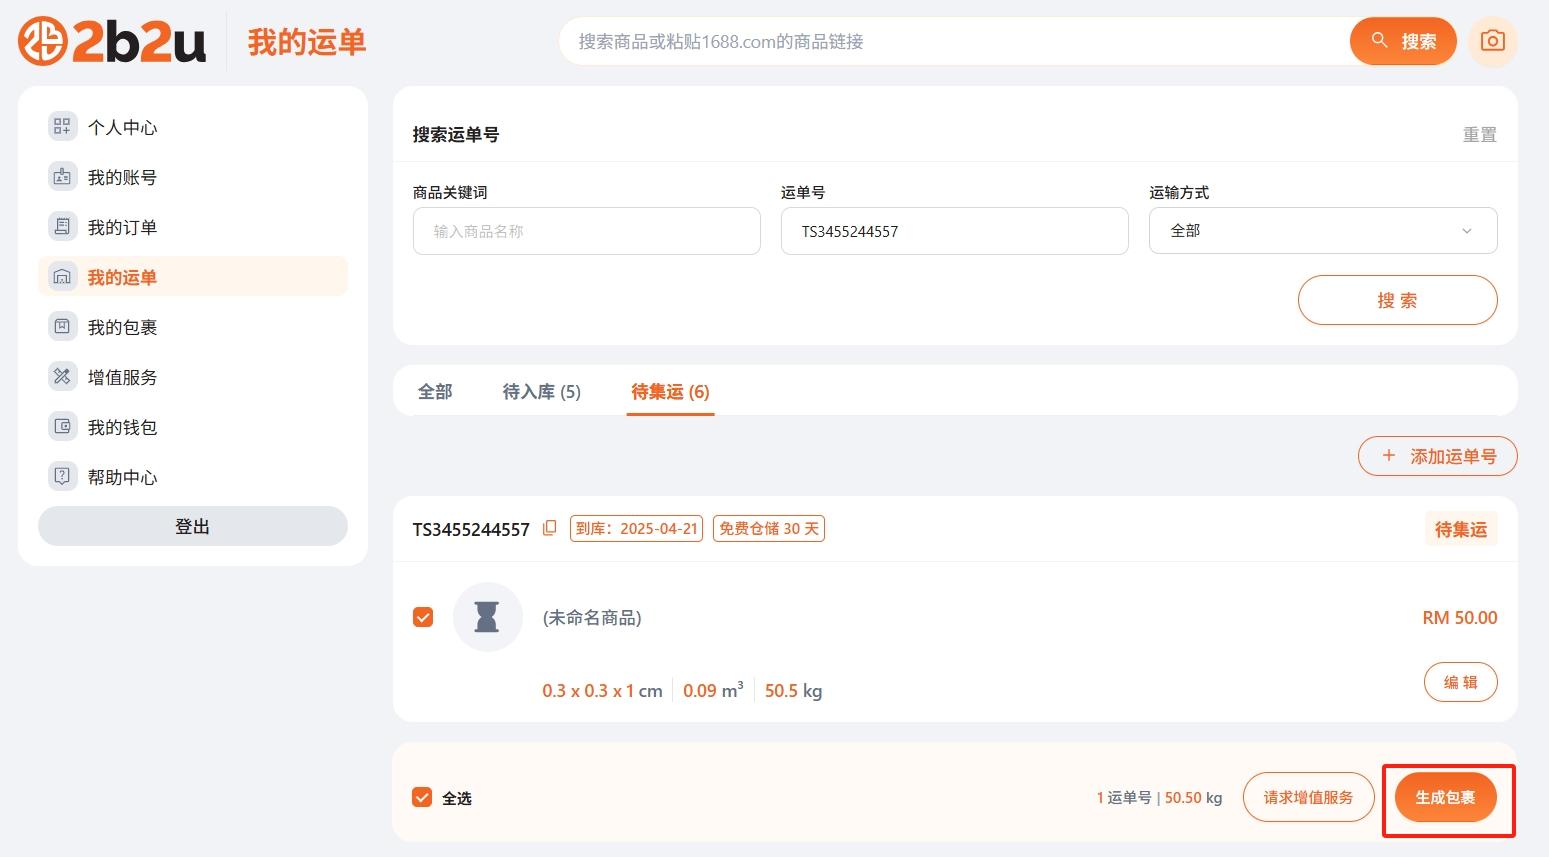Image resolution: width=1549 pixels, height=857 pixels.
Task: Open 我的订单 in sidebar
Action: 122,227
